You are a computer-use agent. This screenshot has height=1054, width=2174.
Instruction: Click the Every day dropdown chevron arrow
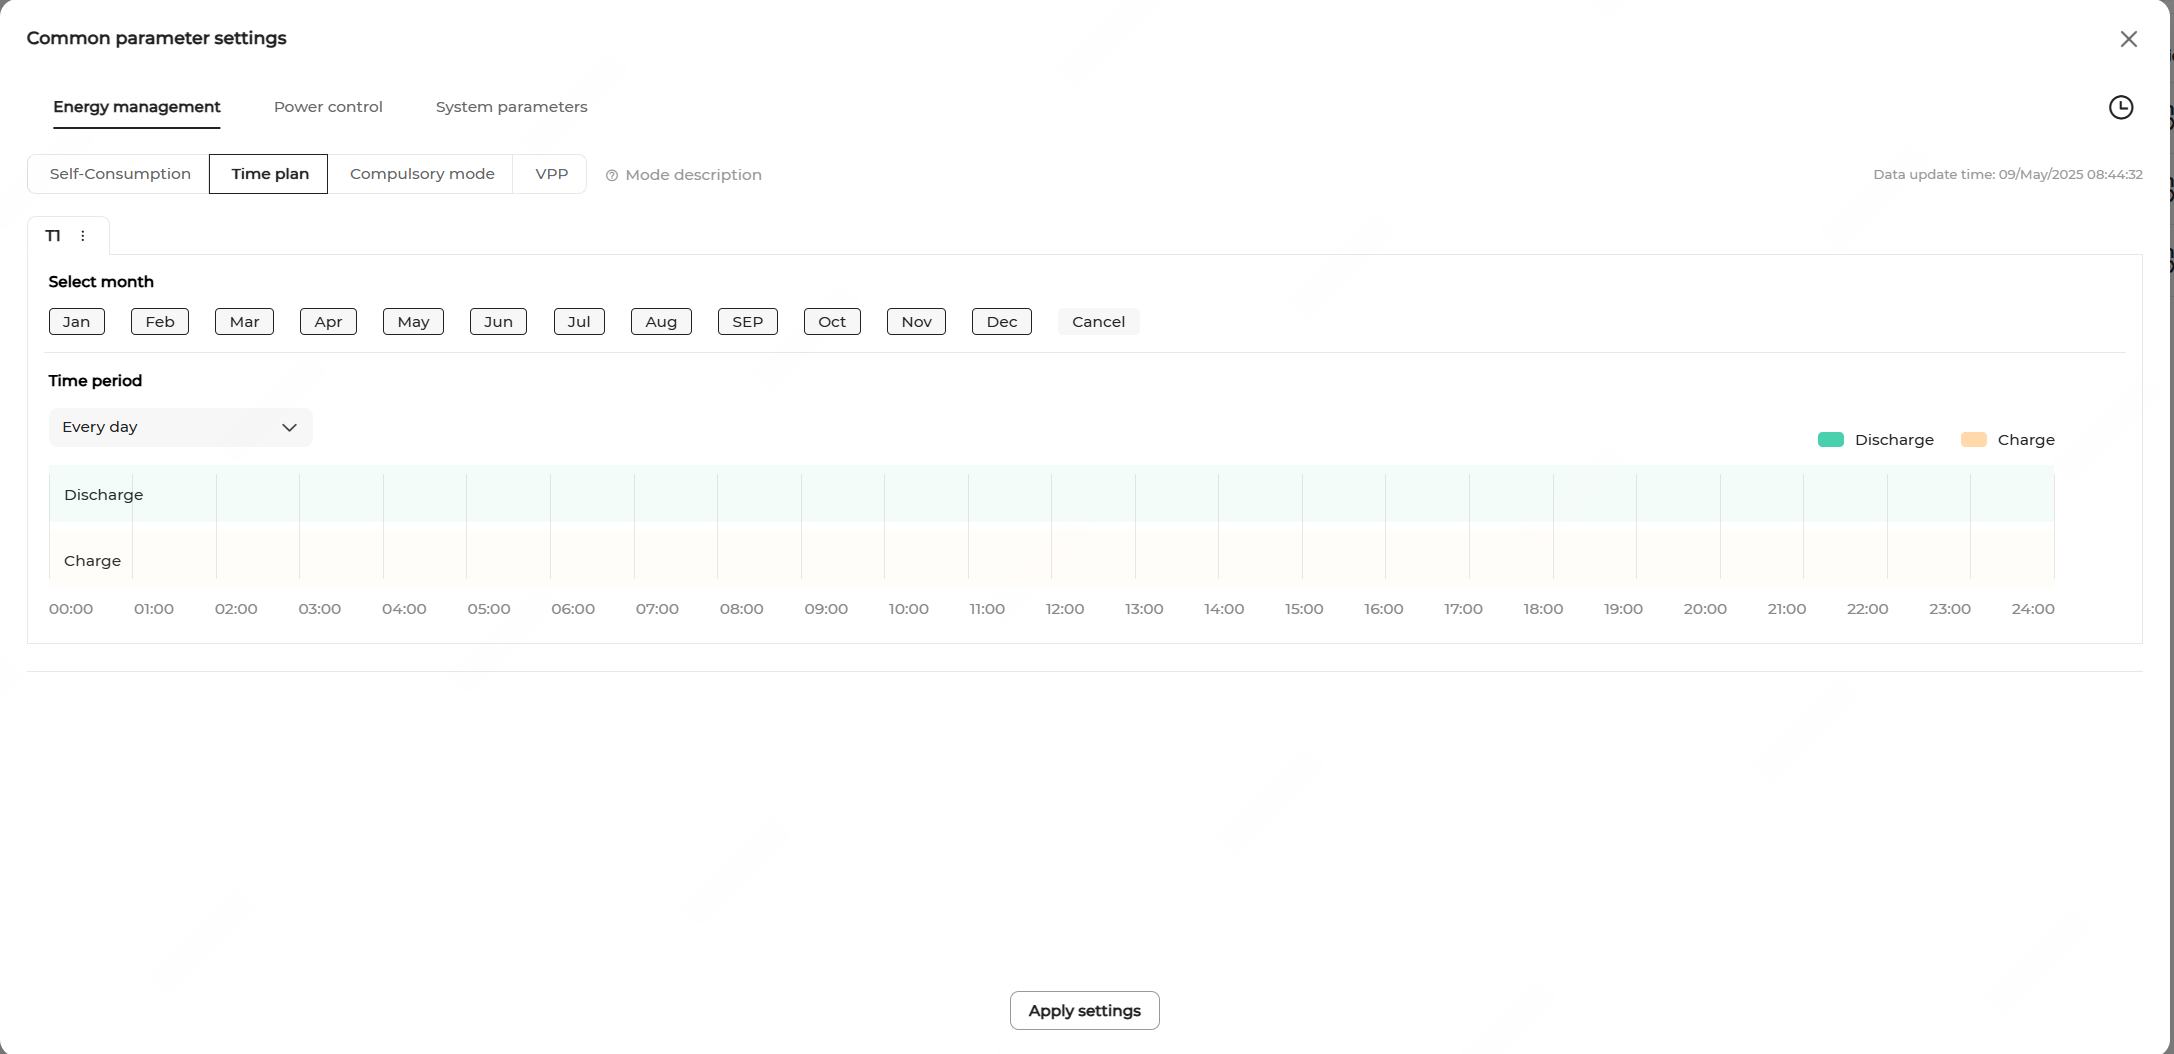click(289, 428)
